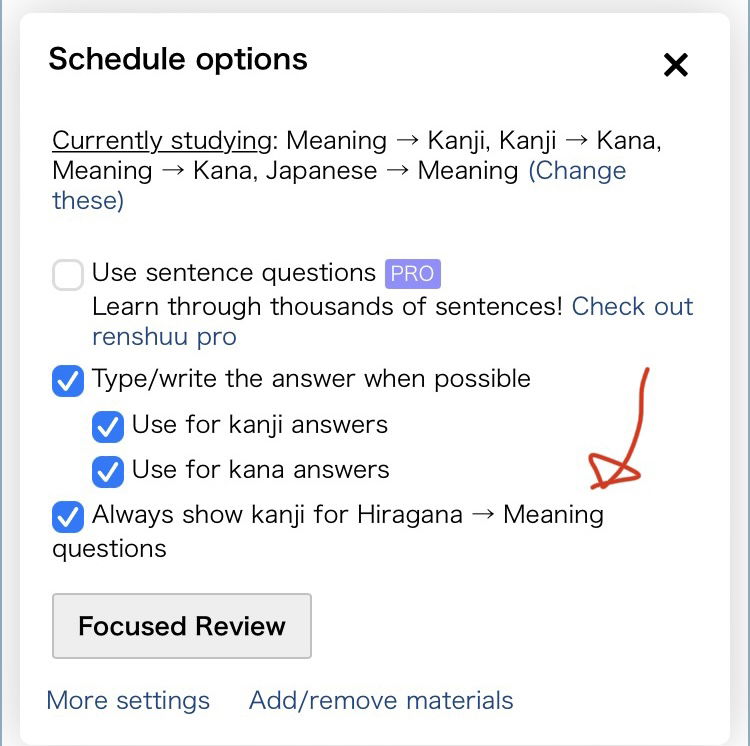Click the Use sentence questions label text
The image size is (750, 746).
pos(234,273)
